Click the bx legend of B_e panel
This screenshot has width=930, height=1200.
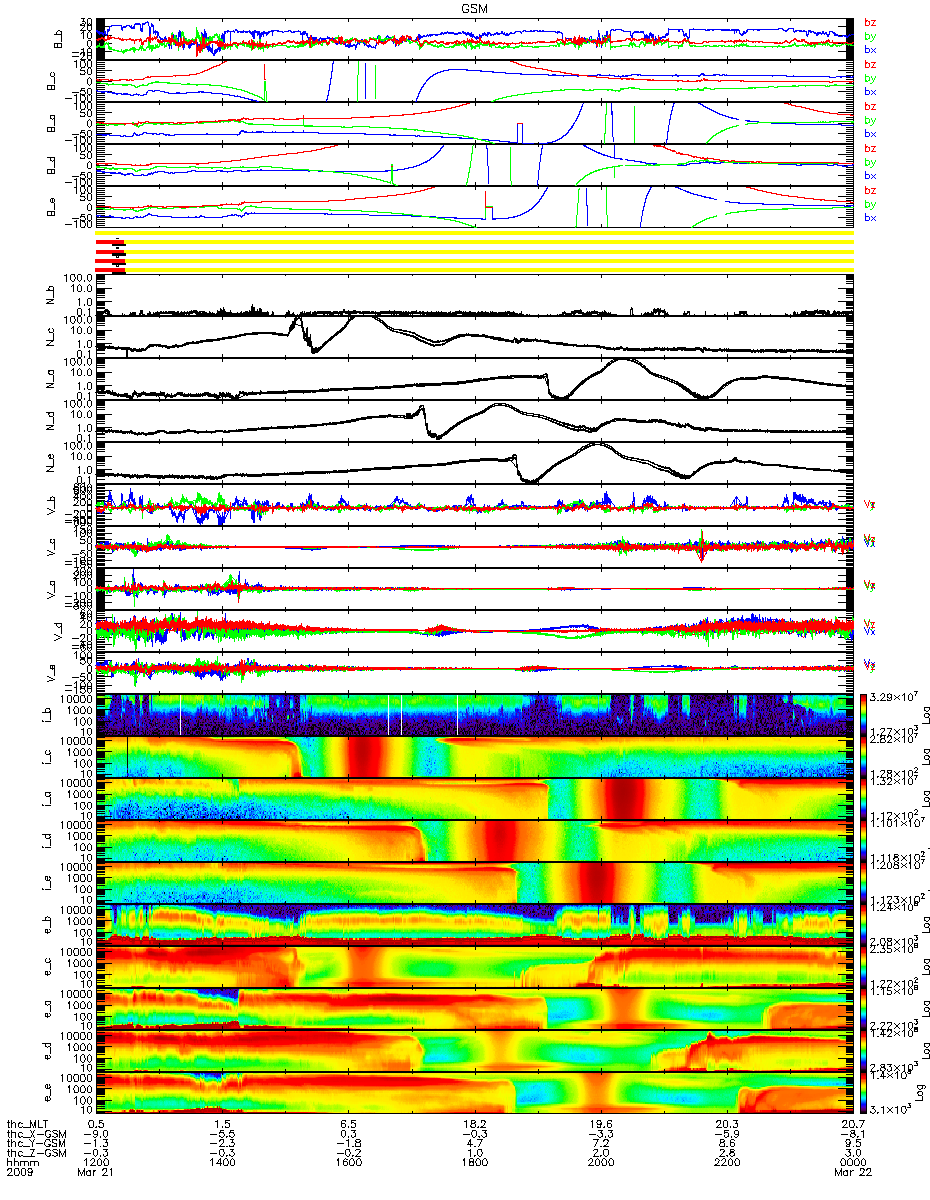point(870,217)
